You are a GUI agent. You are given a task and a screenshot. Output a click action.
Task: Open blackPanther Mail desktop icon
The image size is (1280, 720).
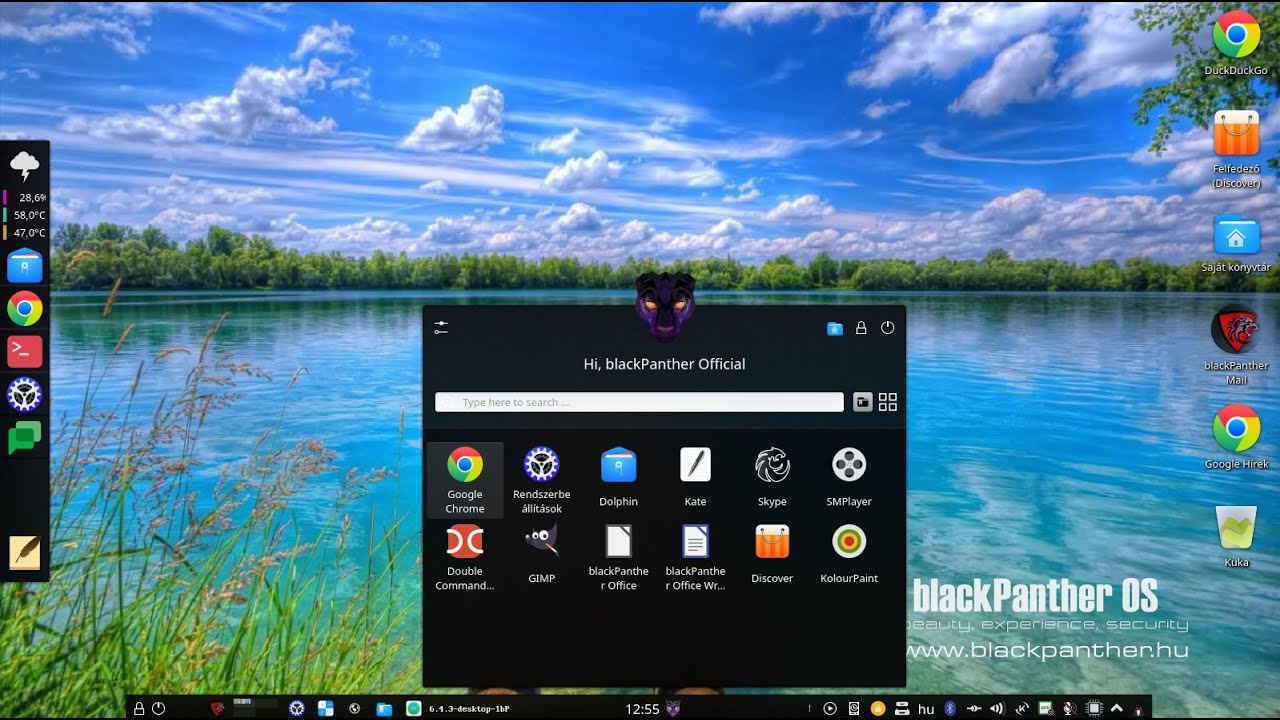click(x=1236, y=345)
